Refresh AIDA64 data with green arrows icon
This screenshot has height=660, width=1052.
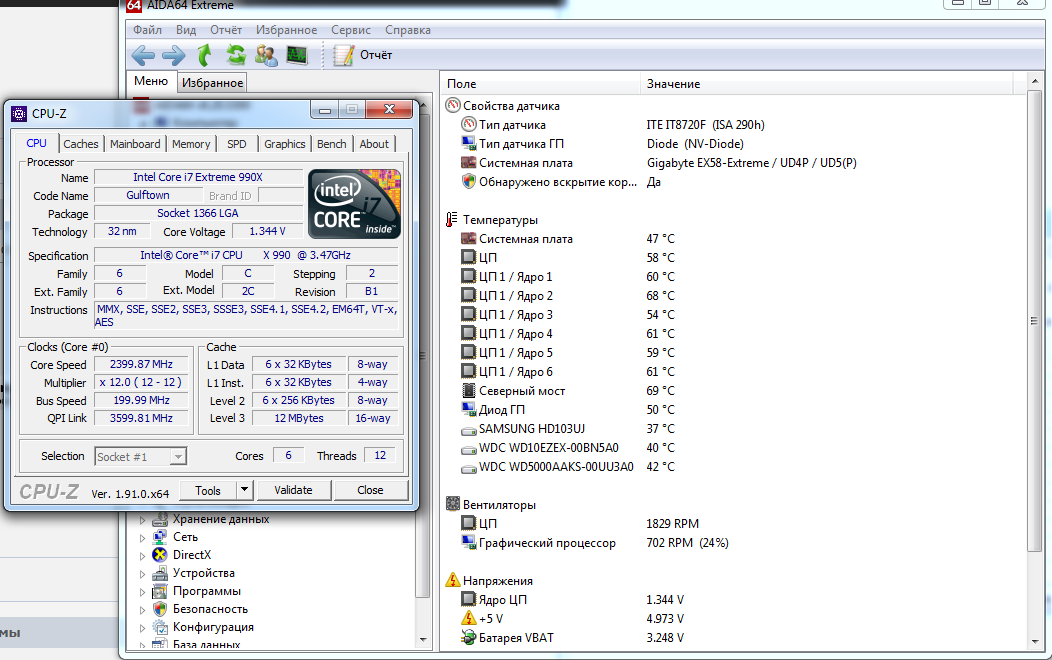235,55
